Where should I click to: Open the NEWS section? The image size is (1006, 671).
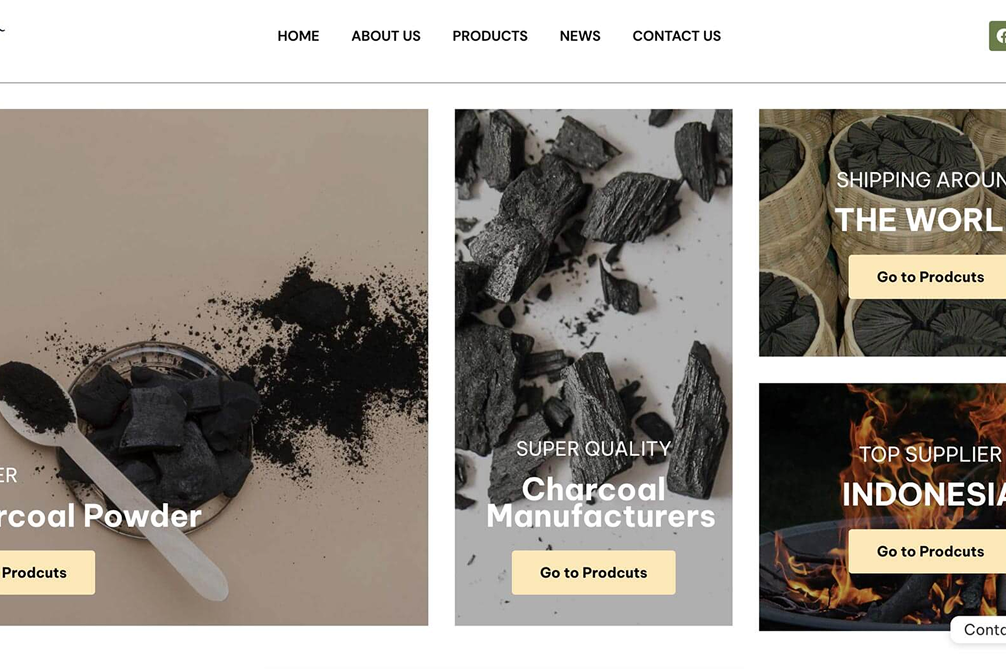pos(580,36)
